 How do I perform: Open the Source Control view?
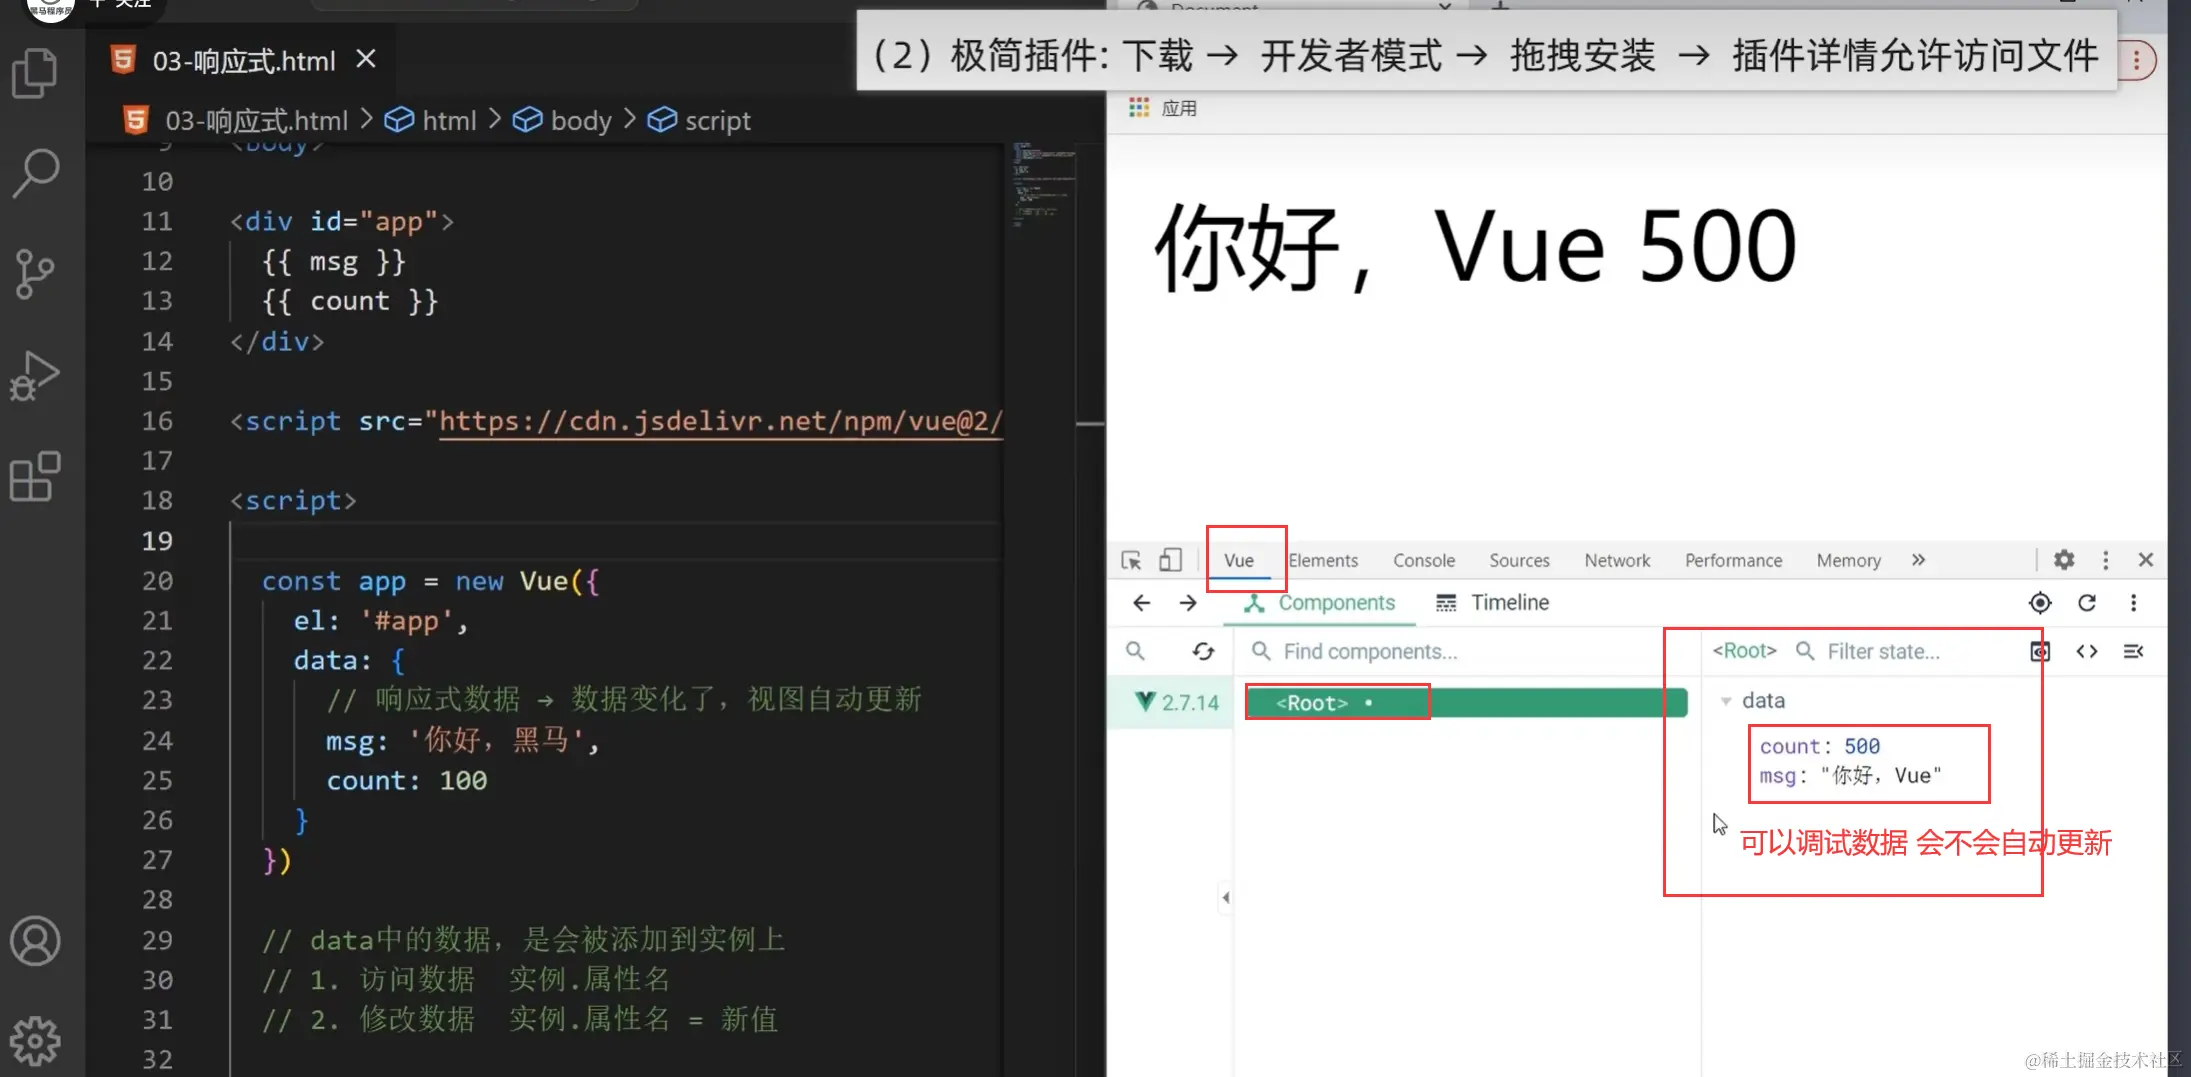coord(35,274)
